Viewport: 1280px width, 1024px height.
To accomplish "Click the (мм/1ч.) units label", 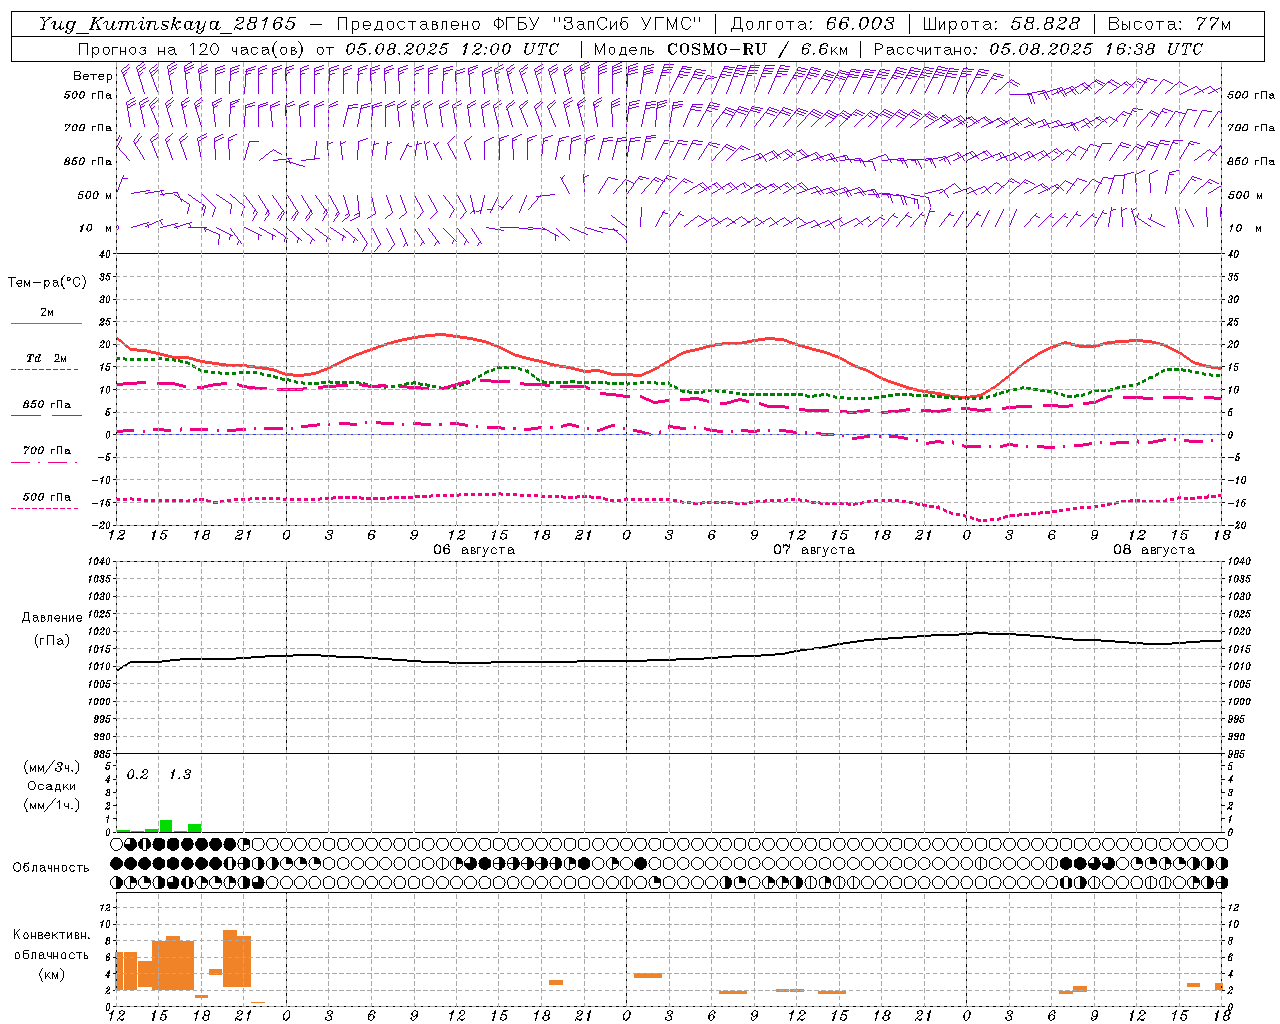I will click(51, 805).
